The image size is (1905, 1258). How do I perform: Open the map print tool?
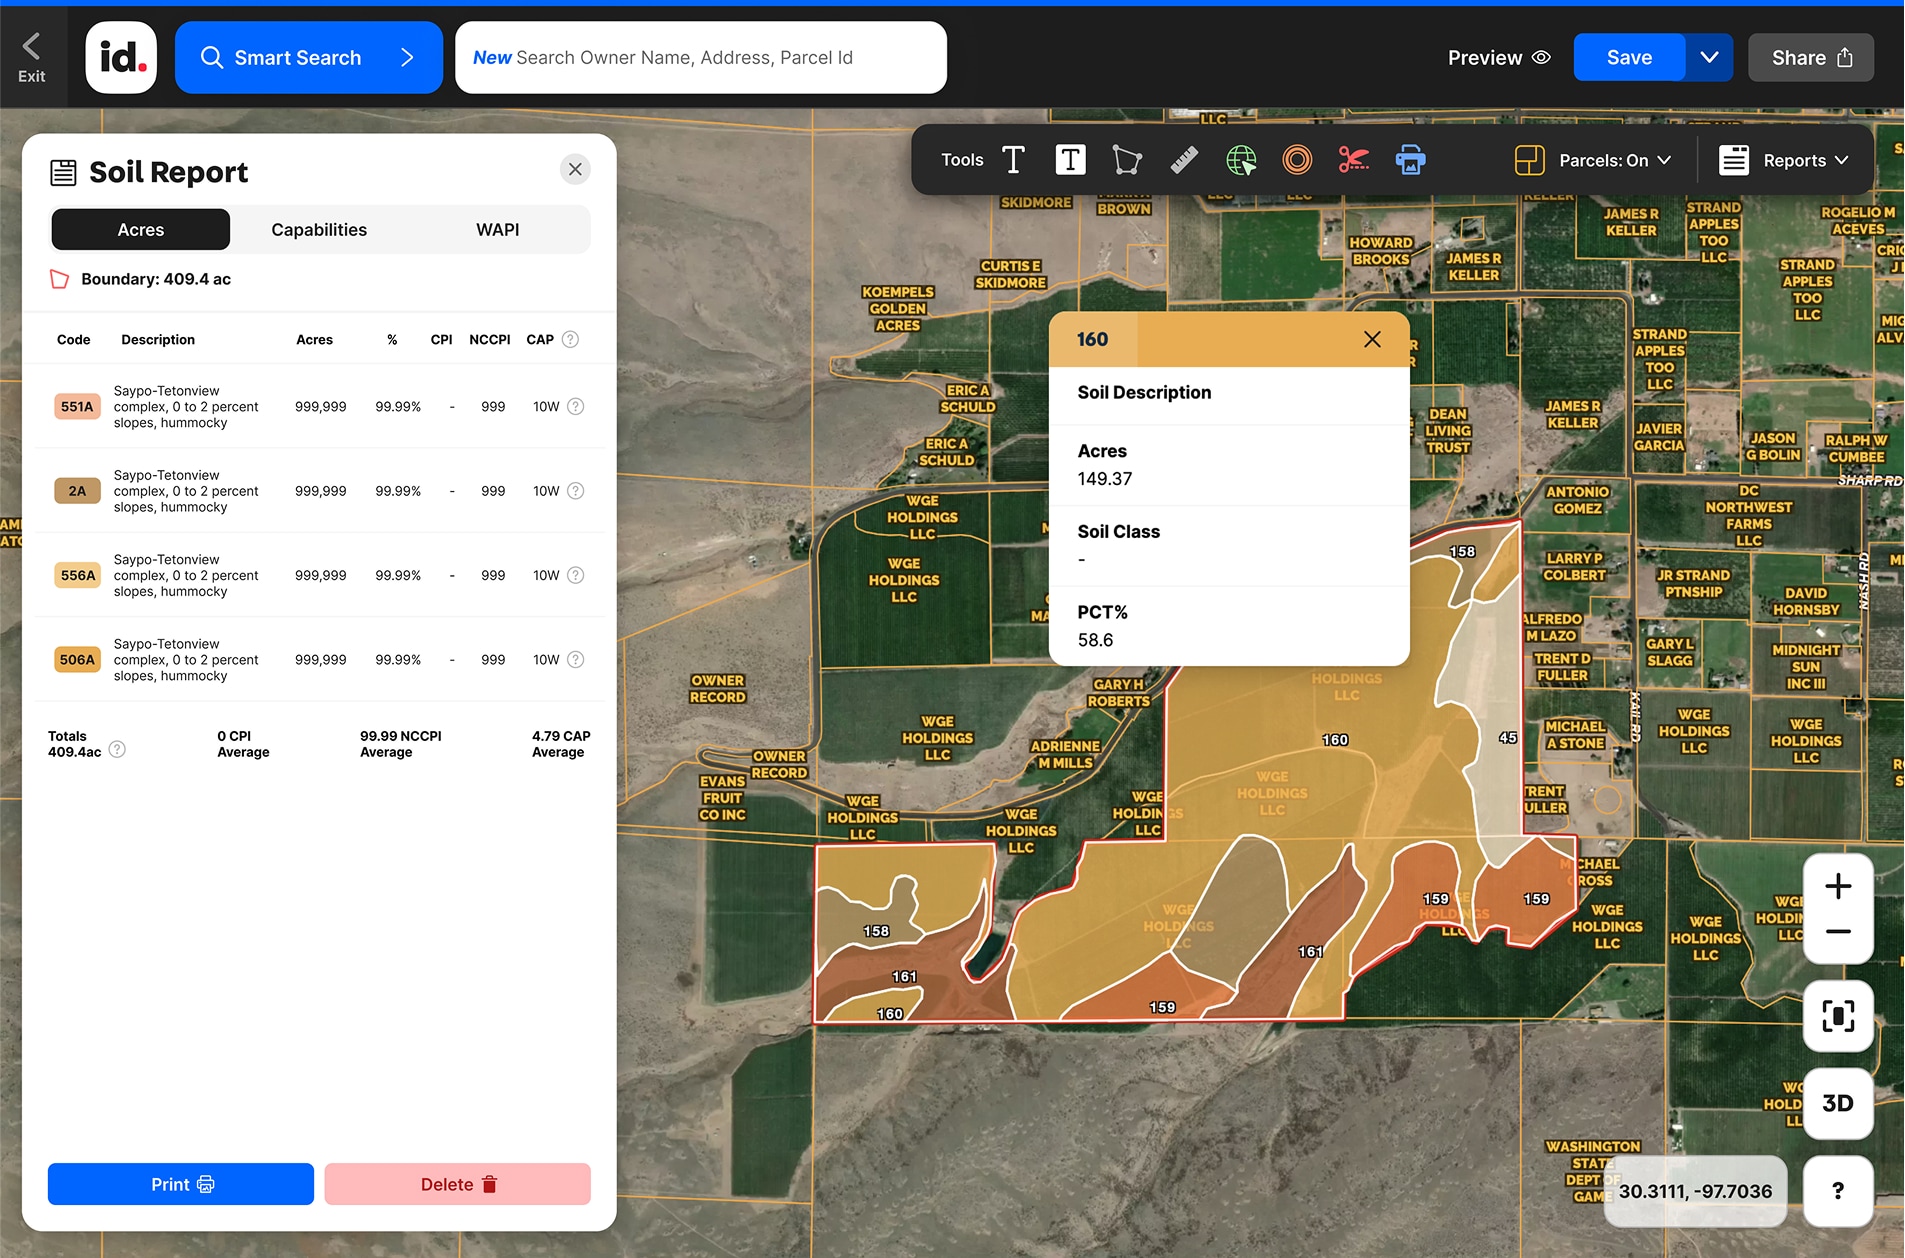[x=1411, y=159]
